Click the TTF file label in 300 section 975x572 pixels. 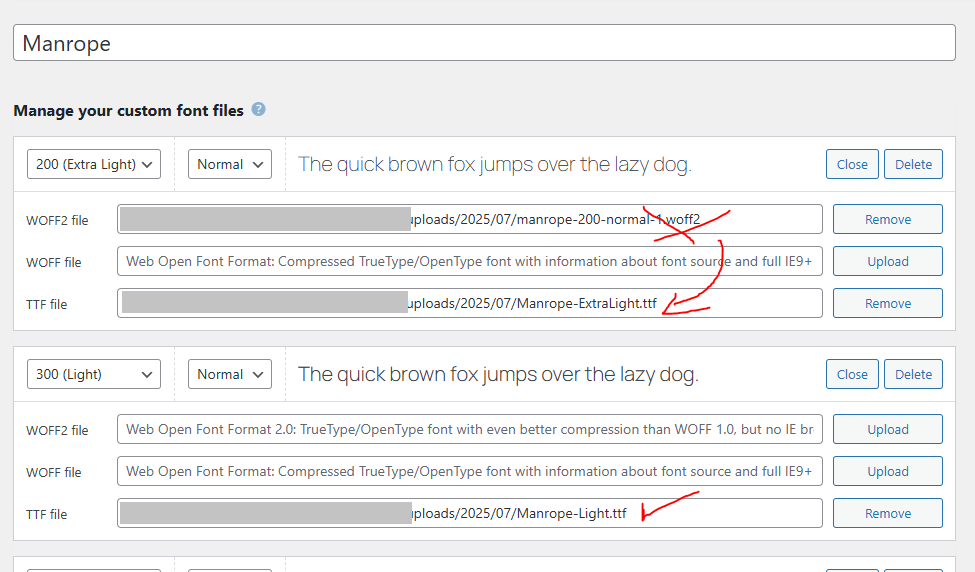pyautogui.click(x=47, y=514)
